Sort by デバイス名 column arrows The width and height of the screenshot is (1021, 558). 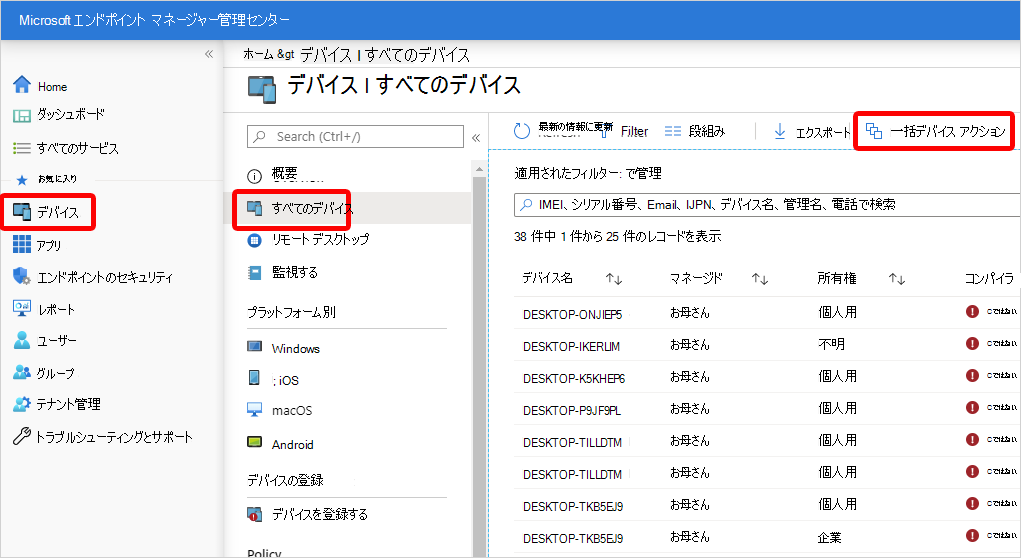tap(613, 279)
